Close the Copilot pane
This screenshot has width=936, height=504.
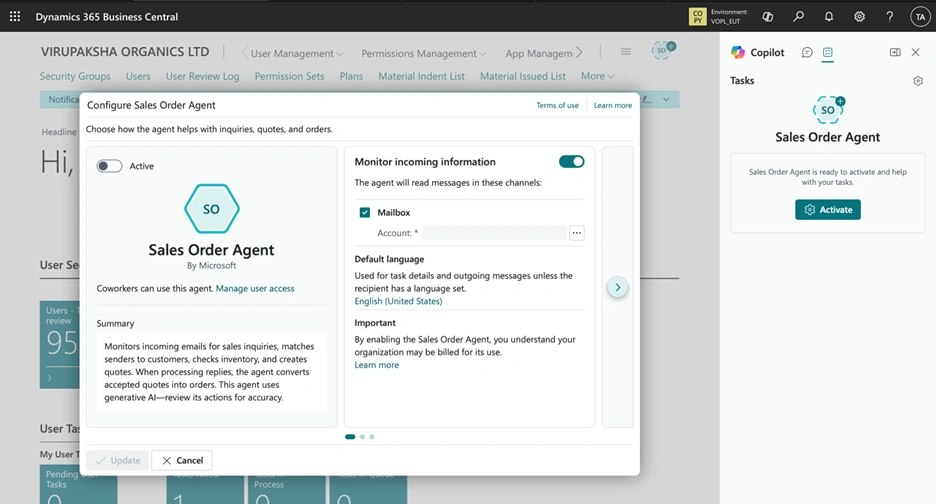[x=915, y=53]
